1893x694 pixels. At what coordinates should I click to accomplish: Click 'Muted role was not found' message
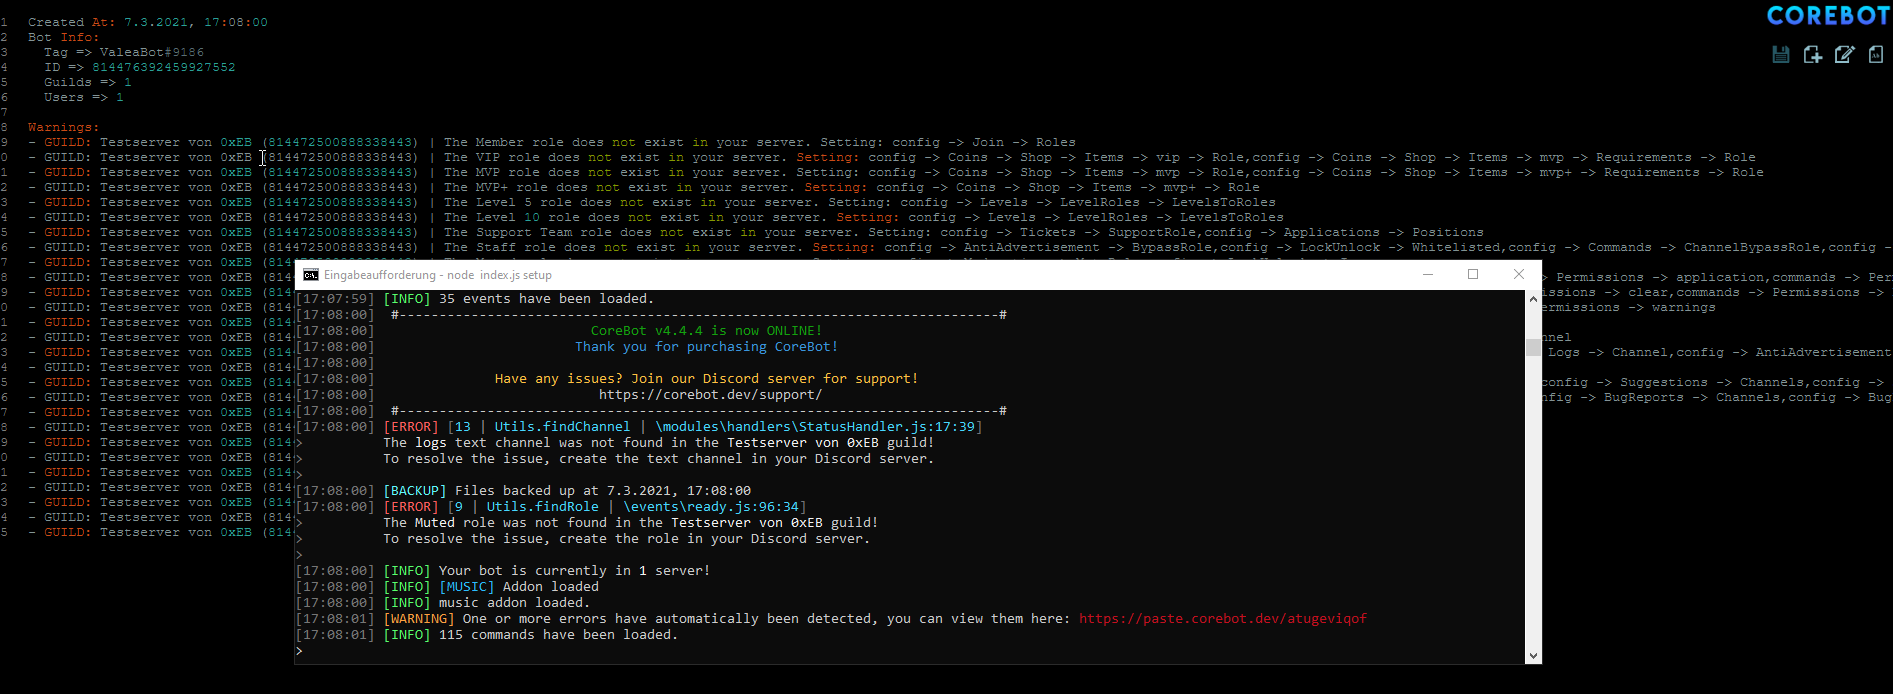click(x=631, y=523)
